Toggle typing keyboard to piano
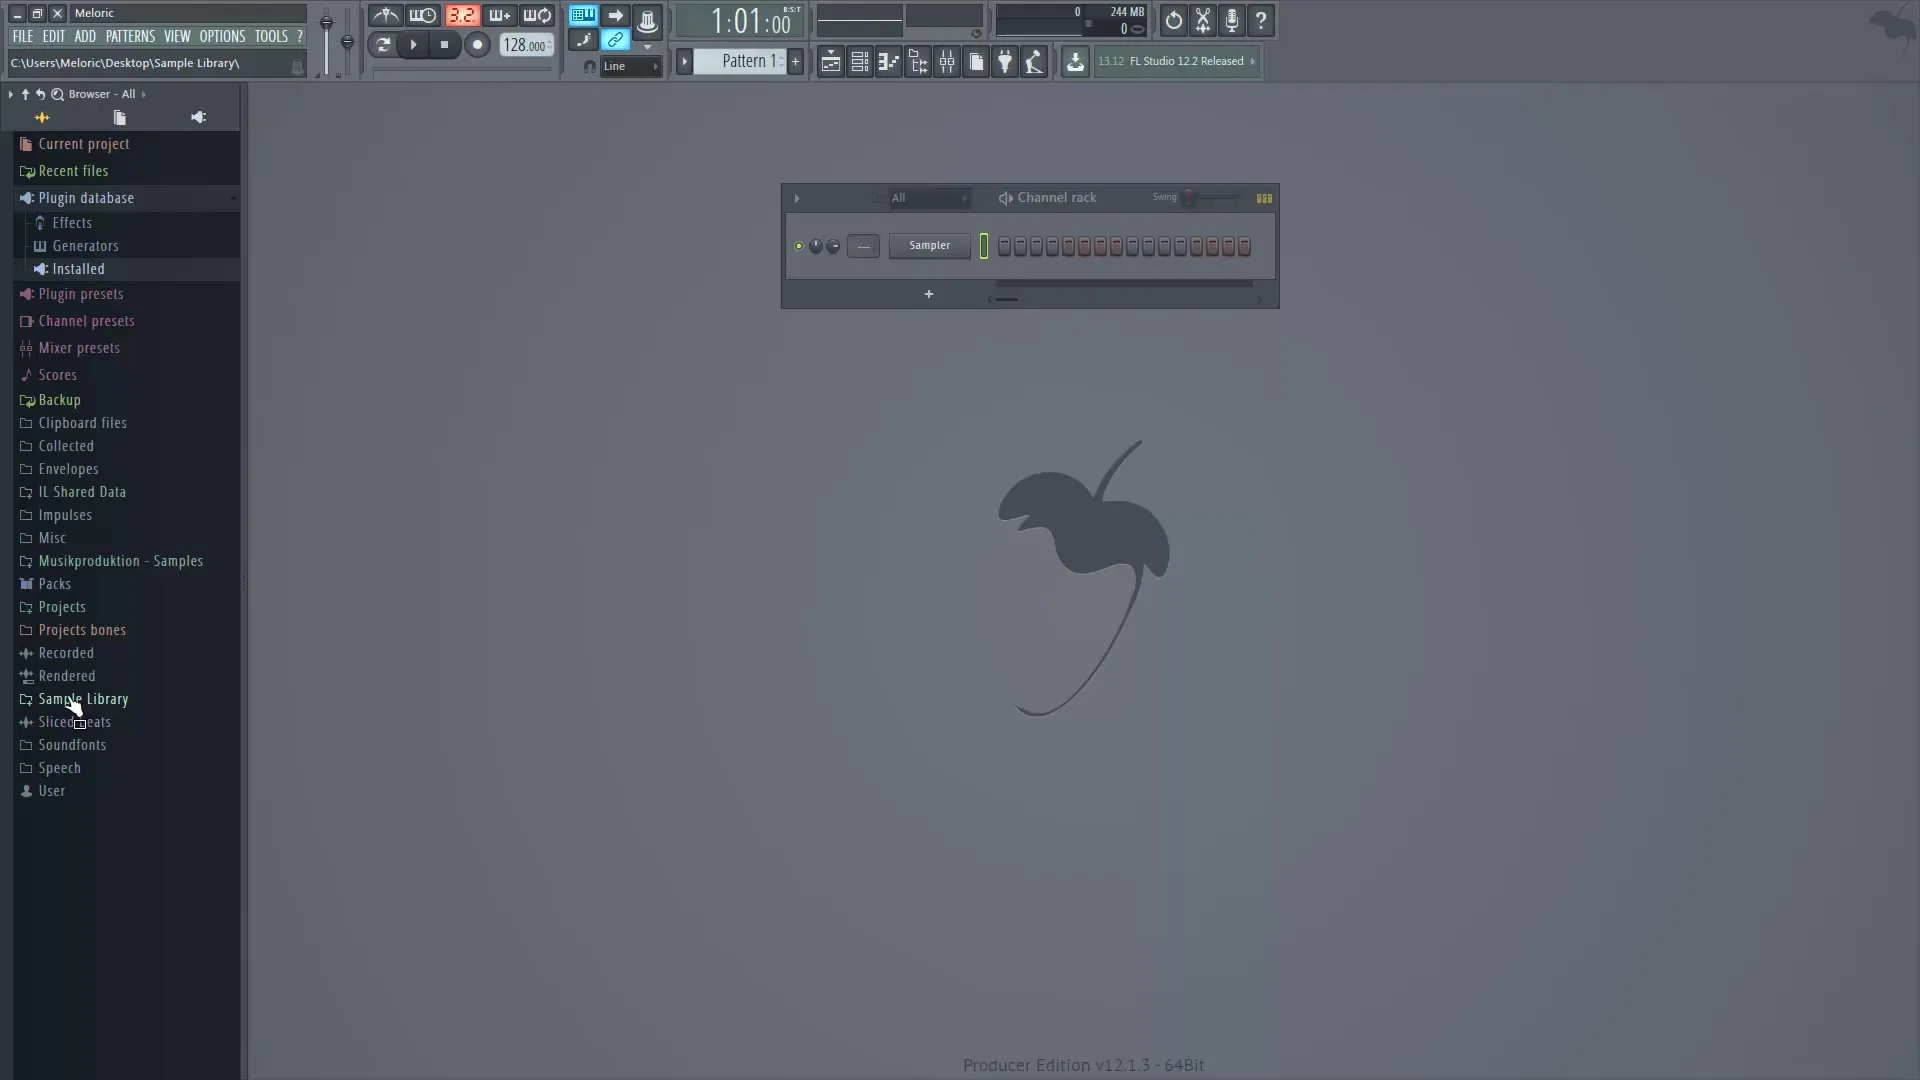 [583, 15]
